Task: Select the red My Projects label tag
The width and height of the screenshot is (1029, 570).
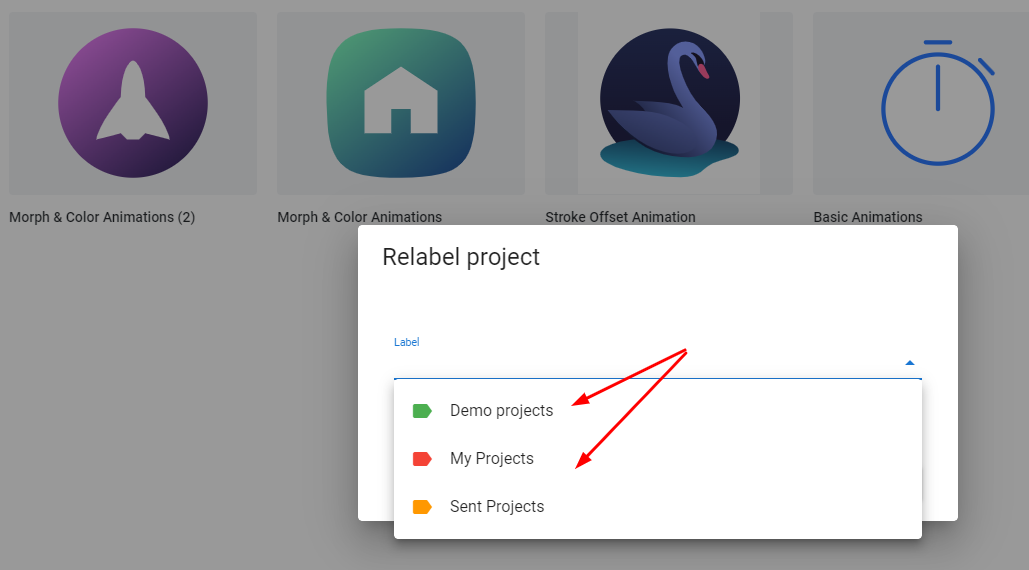Action: pos(422,459)
